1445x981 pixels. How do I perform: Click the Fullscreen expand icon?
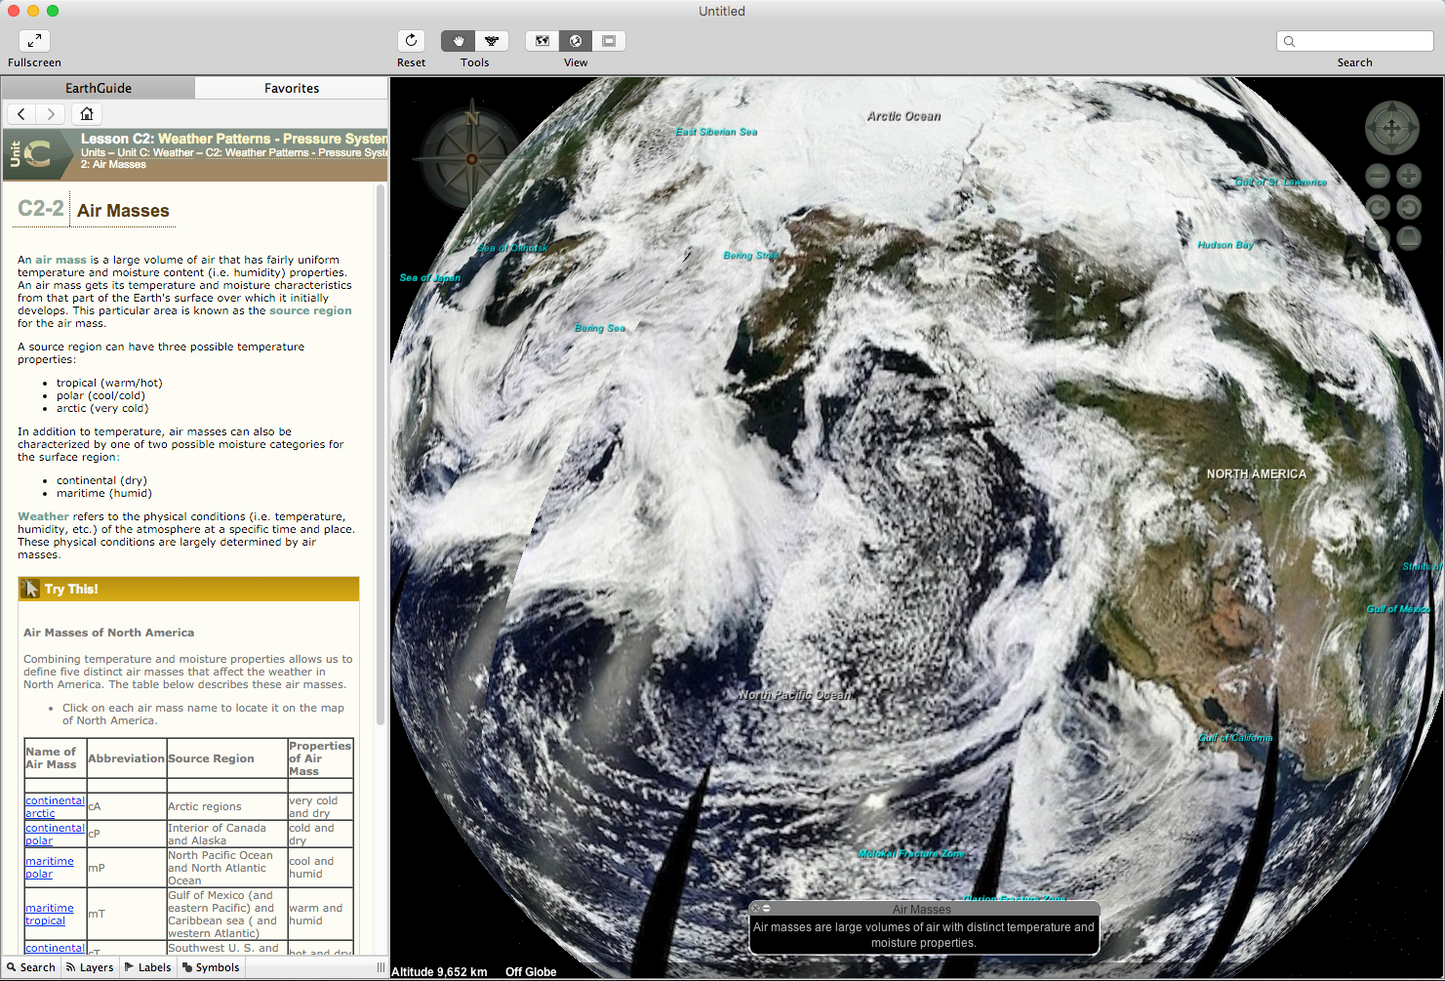34,41
